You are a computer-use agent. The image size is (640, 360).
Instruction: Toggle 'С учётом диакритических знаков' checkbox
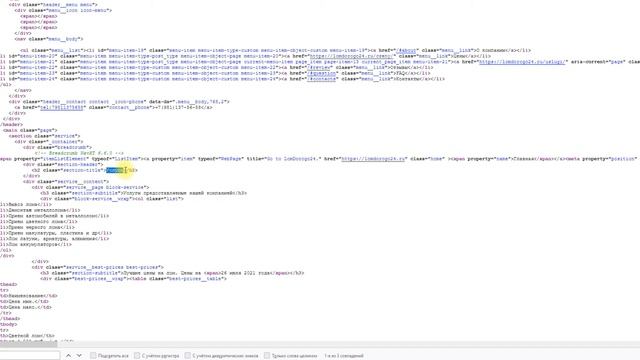tap(188, 356)
